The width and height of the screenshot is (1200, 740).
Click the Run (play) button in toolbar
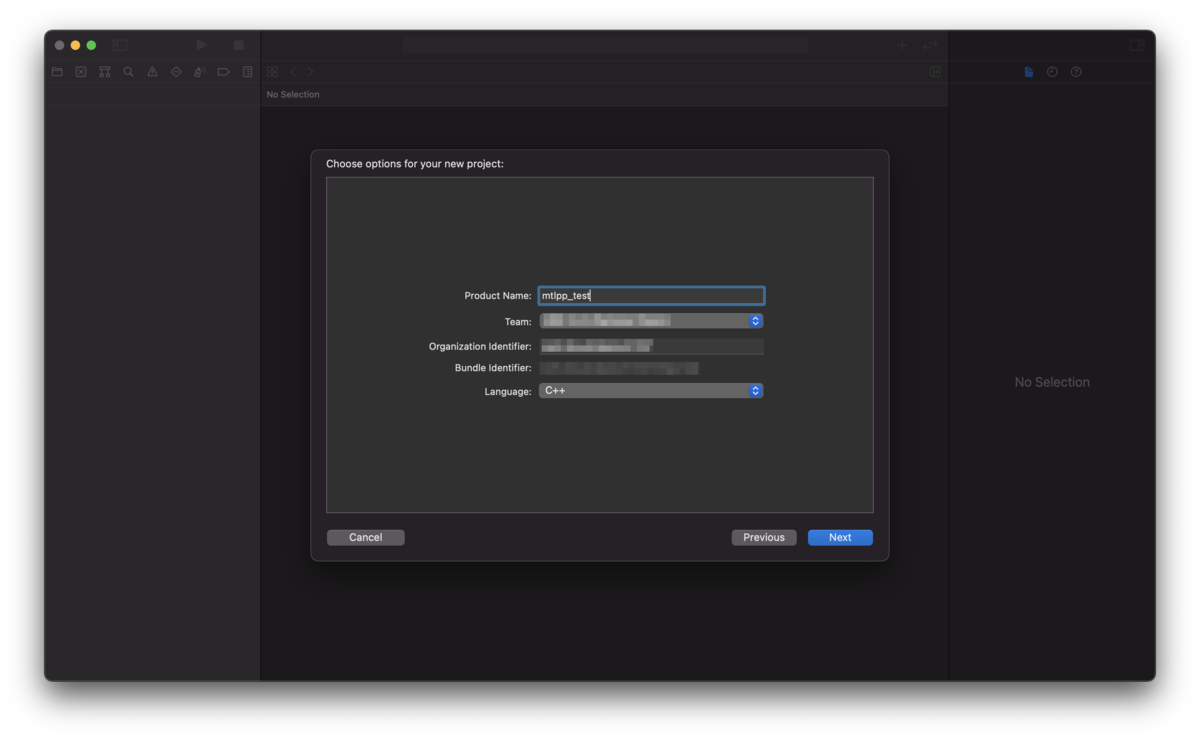coord(202,45)
